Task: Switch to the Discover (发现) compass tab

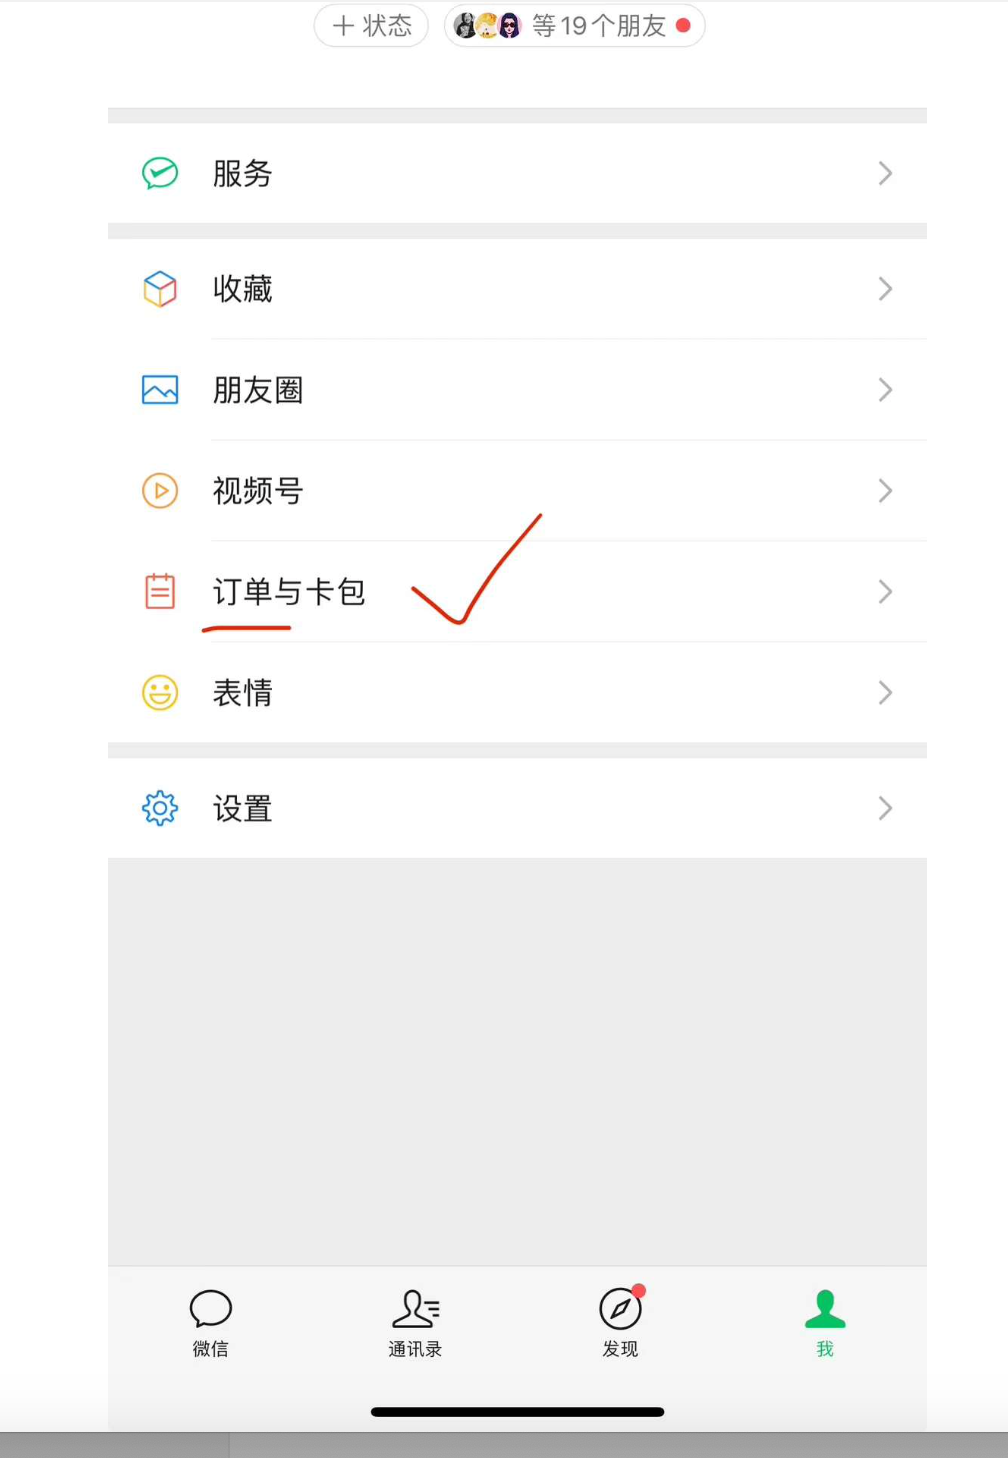Action: click(x=620, y=1322)
